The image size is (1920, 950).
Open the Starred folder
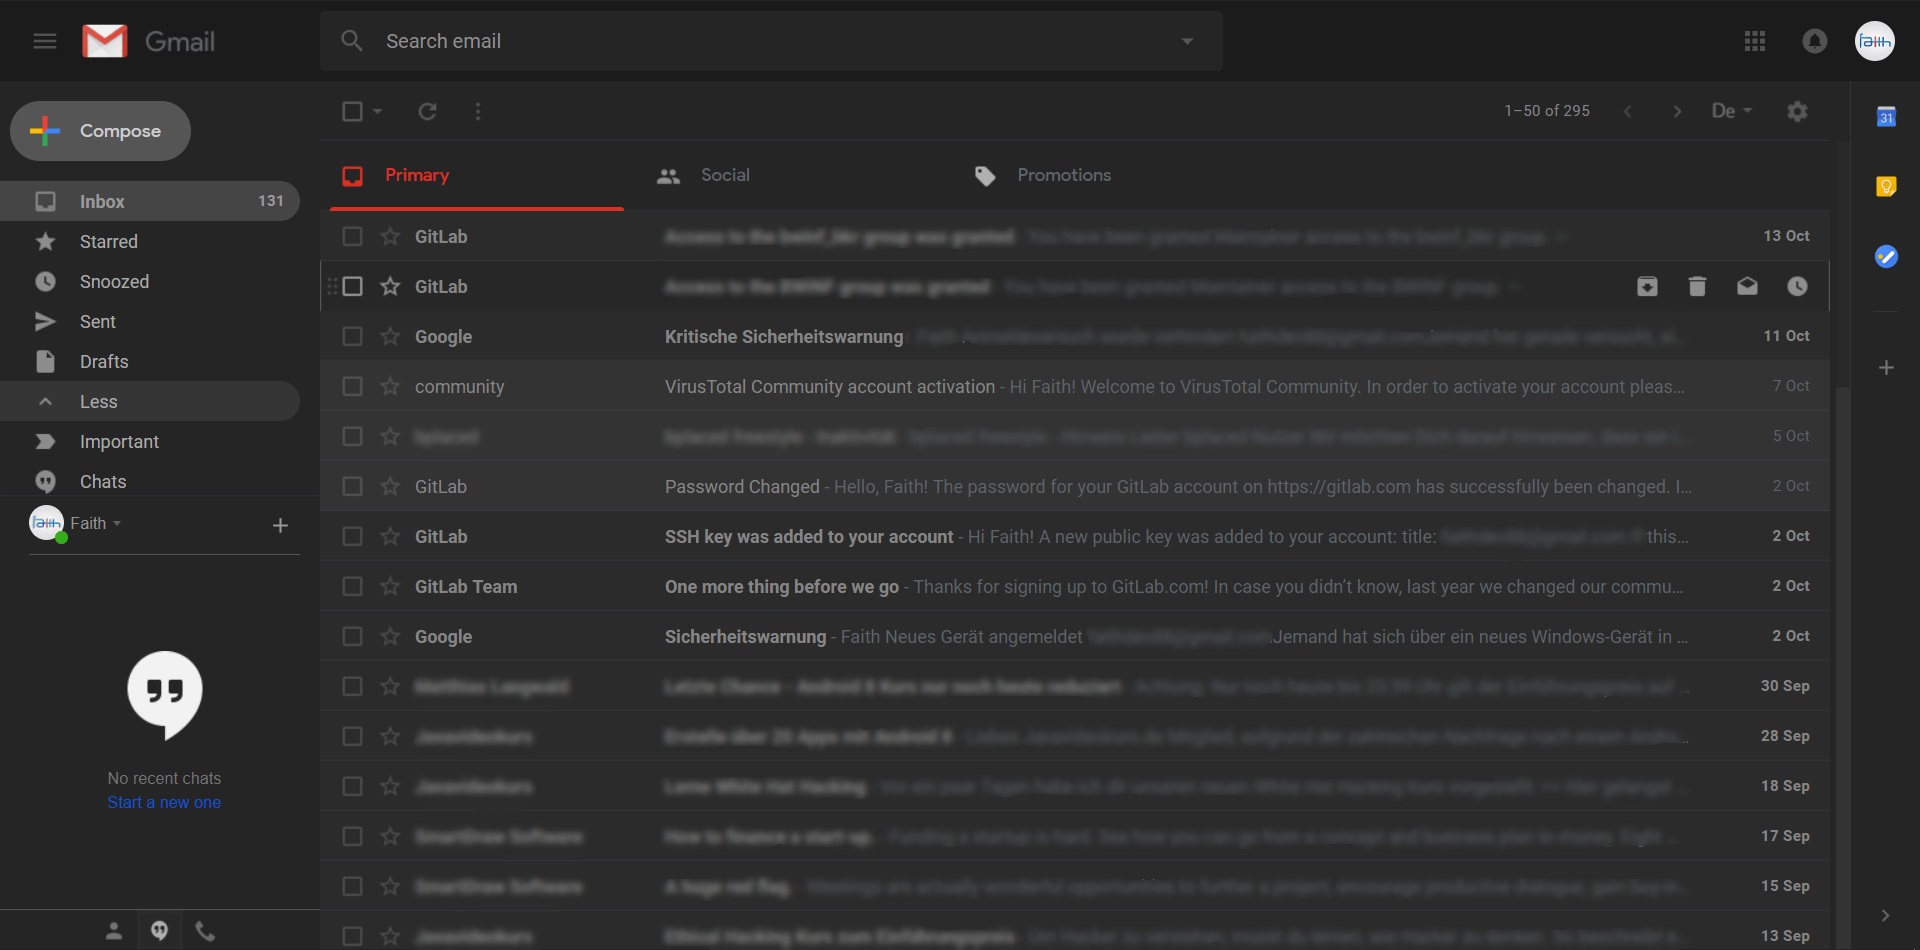click(150, 241)
